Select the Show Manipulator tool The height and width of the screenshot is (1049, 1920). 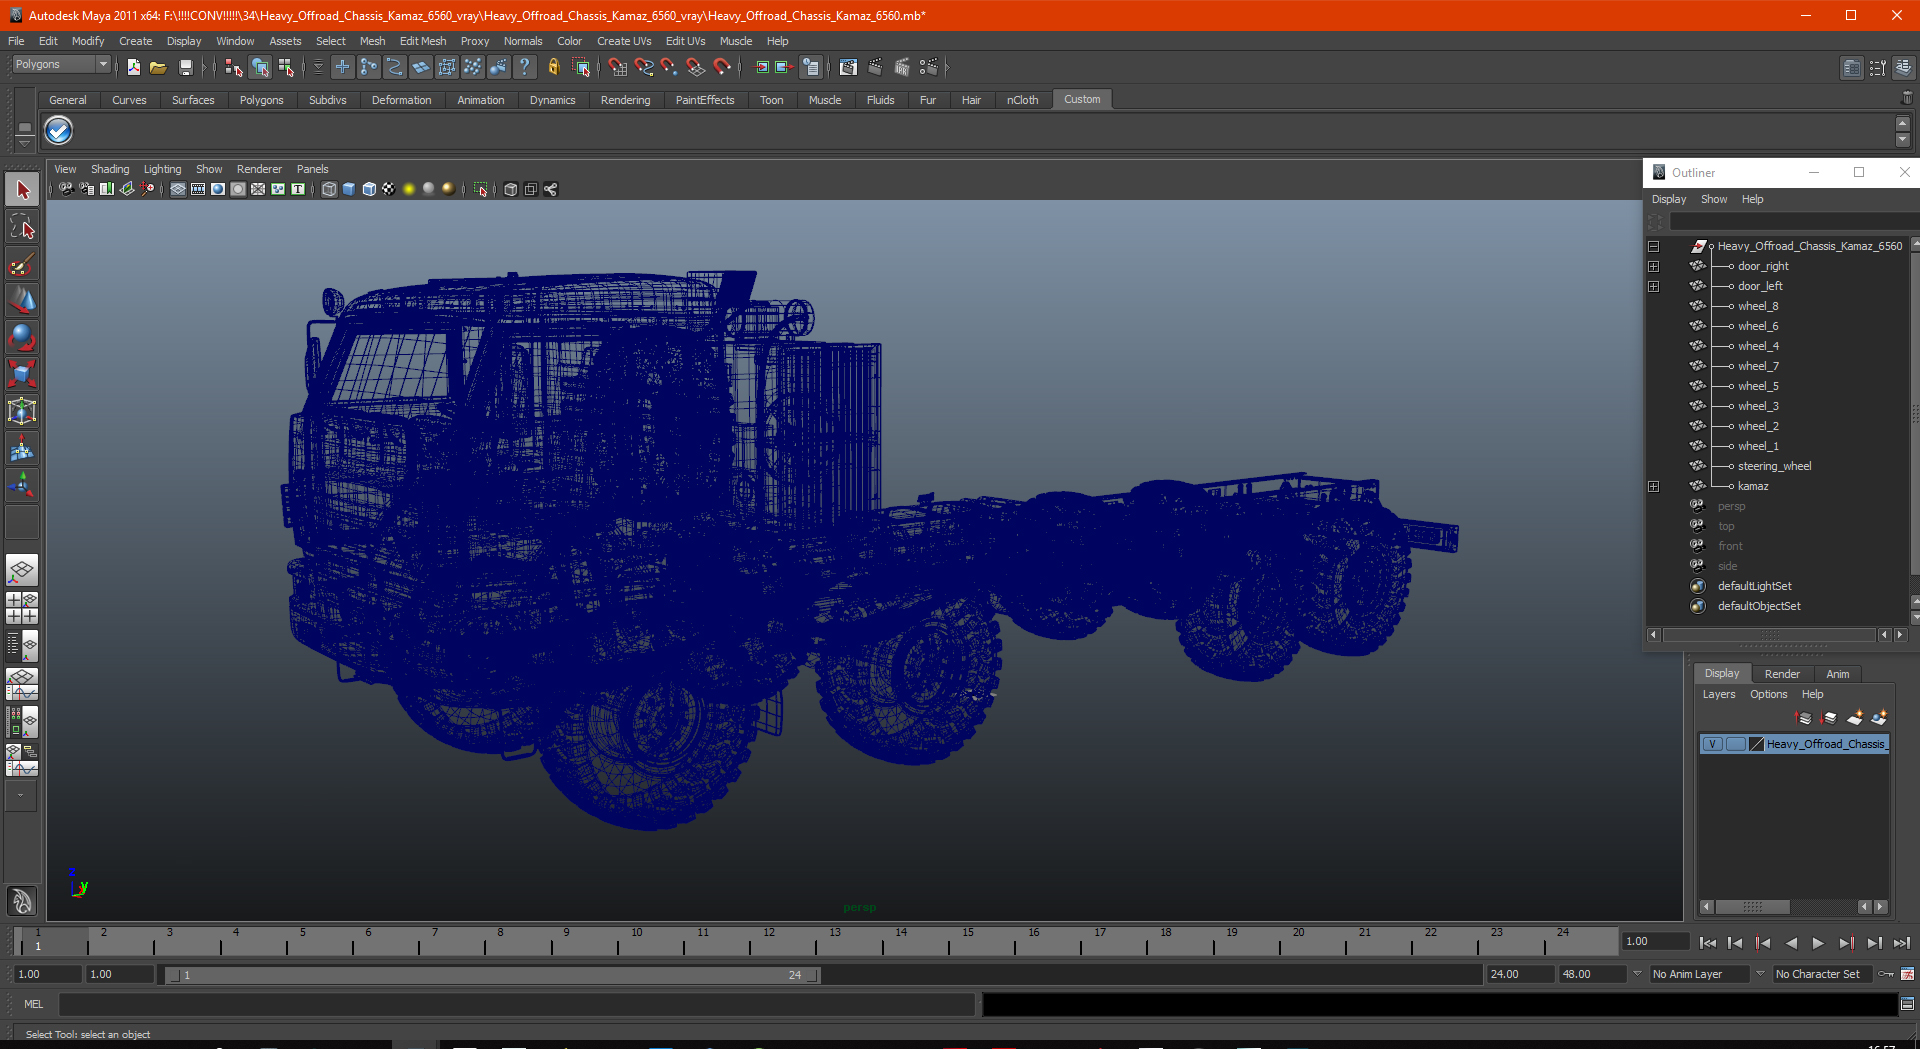[22, 485]
